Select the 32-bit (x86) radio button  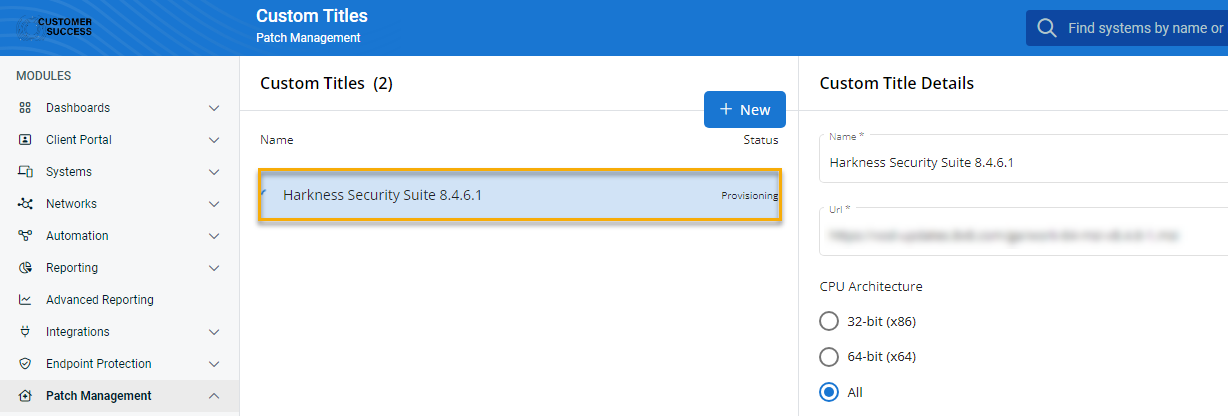(829, 321)
